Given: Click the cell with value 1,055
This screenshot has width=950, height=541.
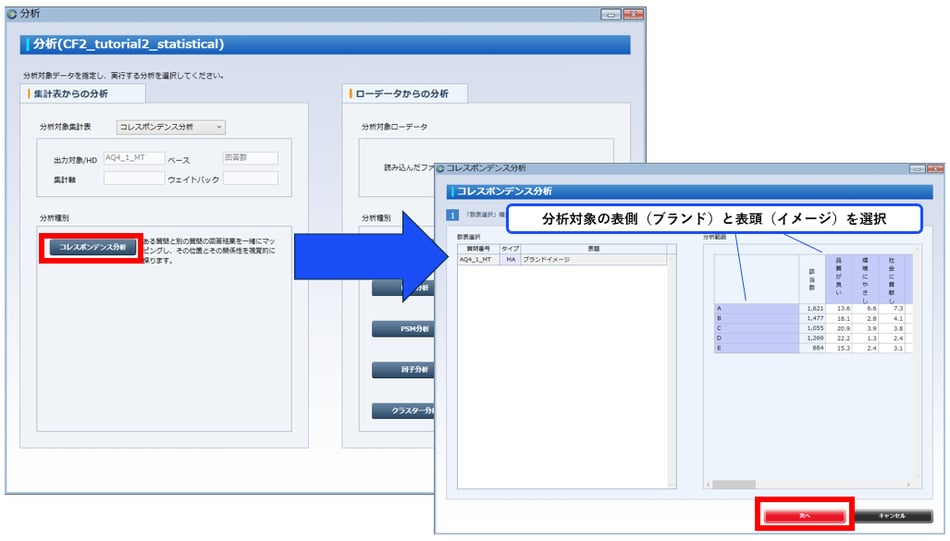Looking at the screenshot, I should click(812, 328).
